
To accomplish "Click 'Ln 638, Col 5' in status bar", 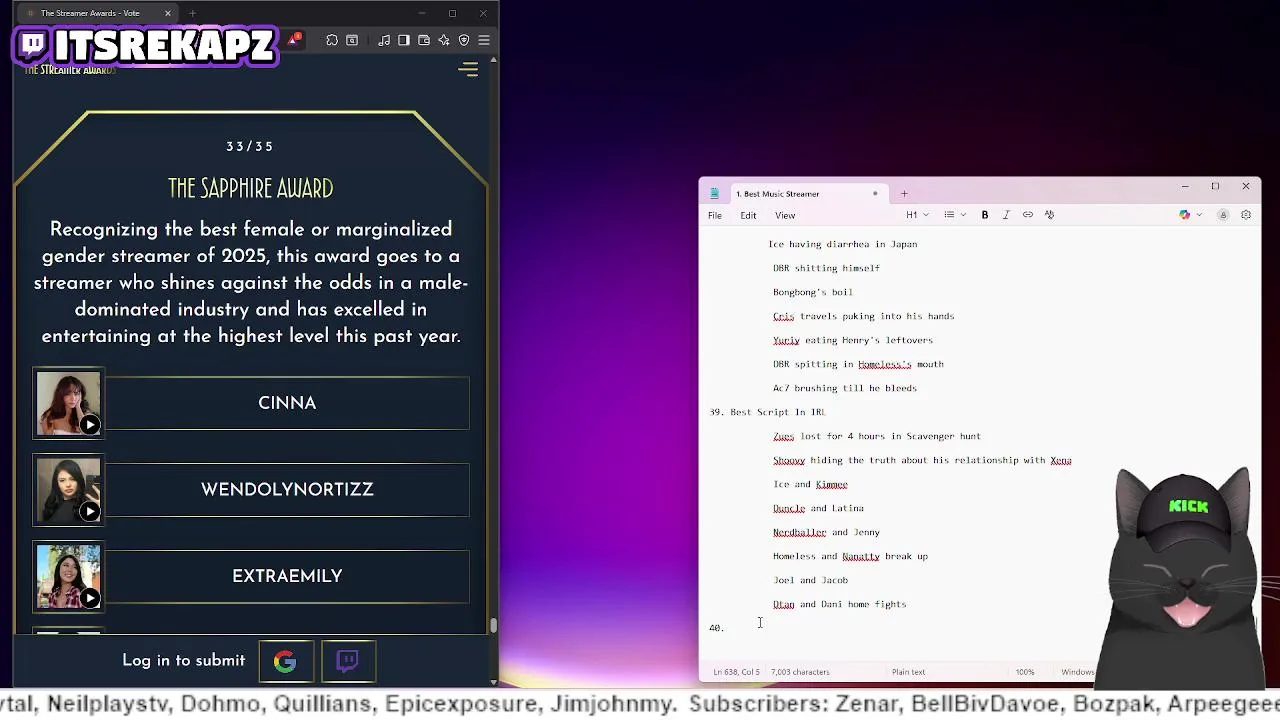I will point(736,672).
